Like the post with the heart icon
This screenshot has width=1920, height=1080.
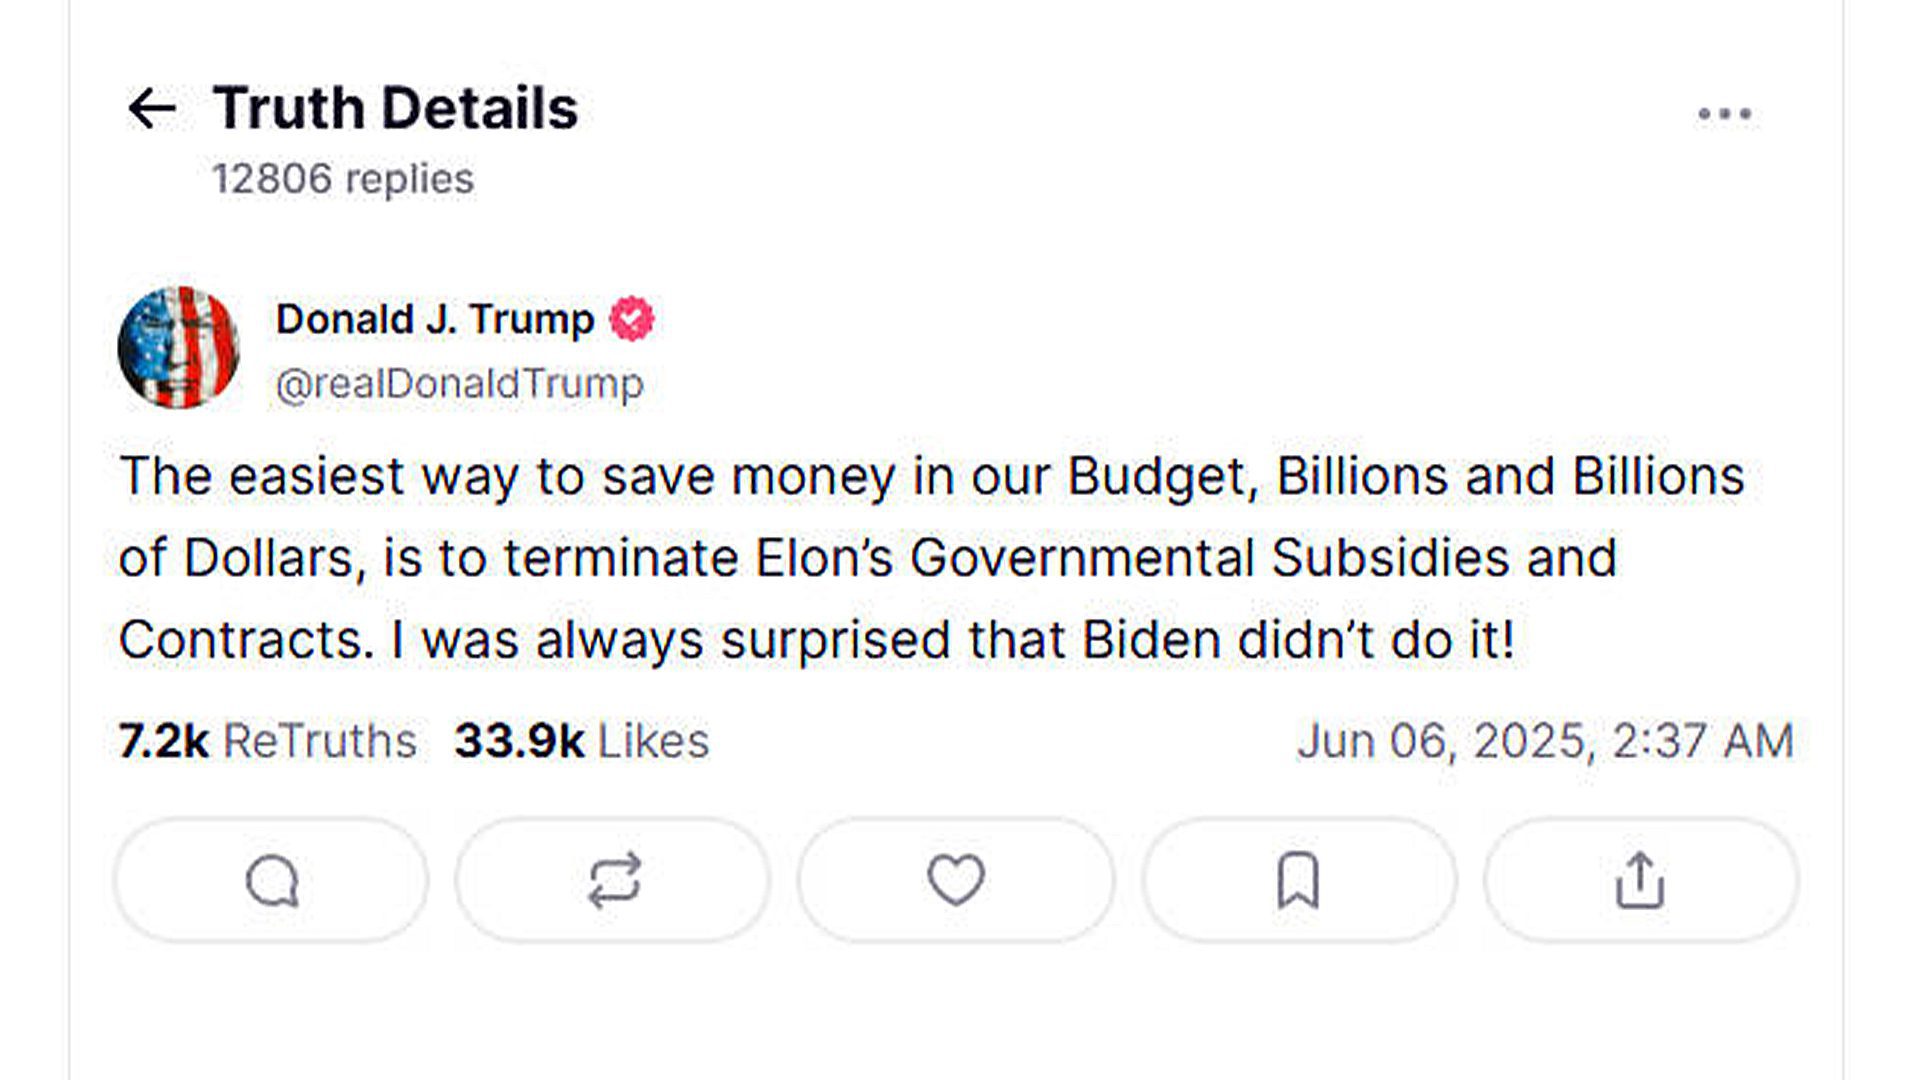(956, 880)
